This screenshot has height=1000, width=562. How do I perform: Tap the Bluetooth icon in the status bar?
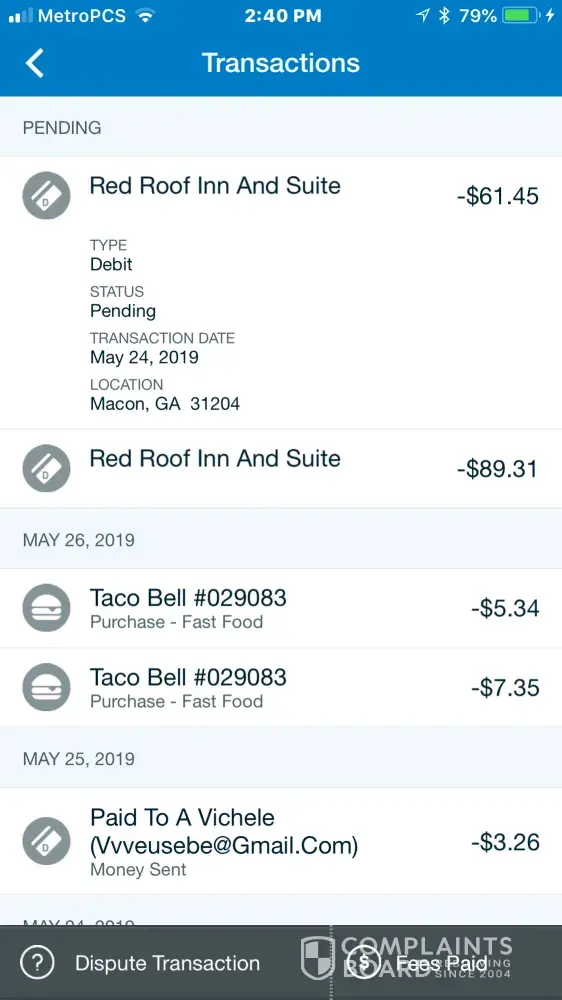[x=445, y=16]
